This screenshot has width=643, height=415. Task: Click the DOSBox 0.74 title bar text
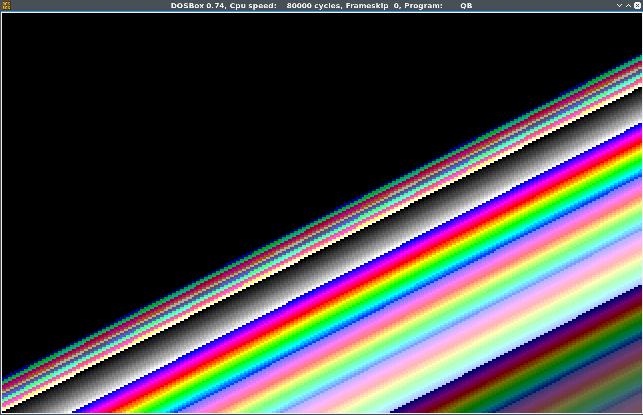(322, 6)
